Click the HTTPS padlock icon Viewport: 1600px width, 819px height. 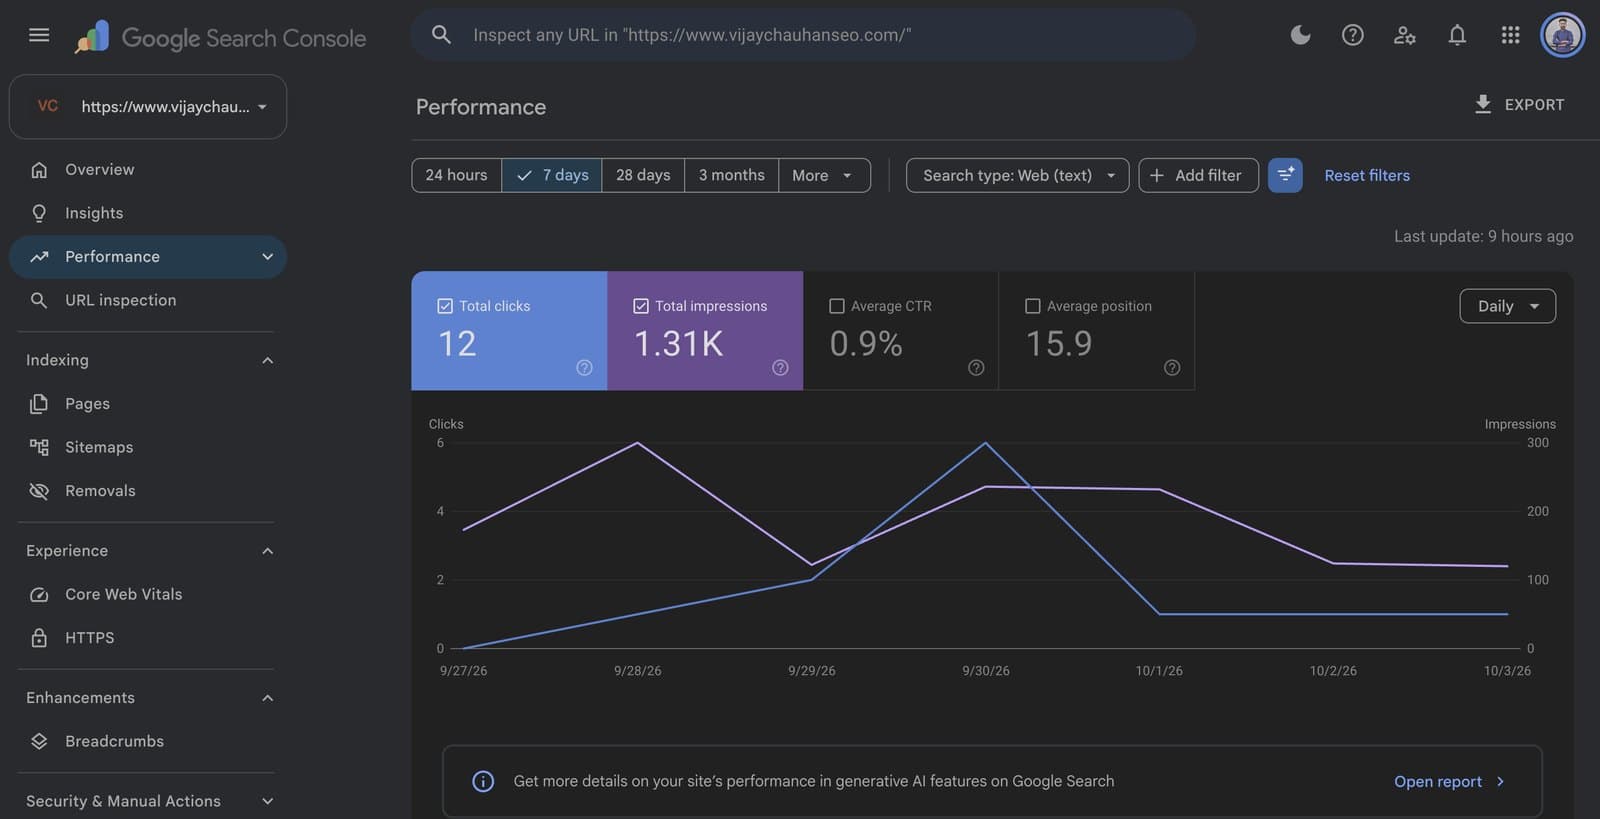[x=39, y=638]
